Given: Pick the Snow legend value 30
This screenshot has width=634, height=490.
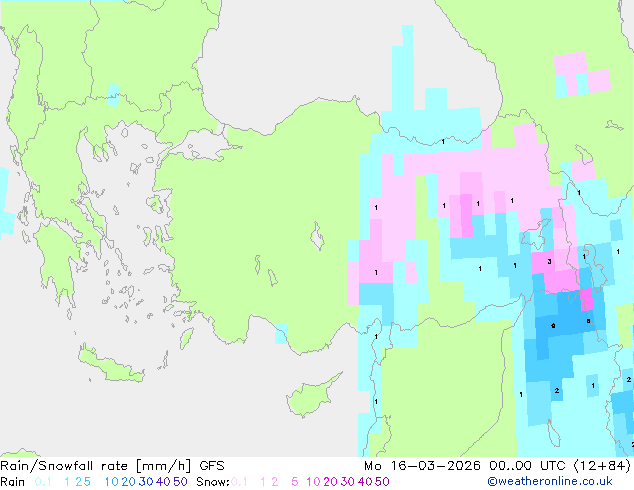Looking at the screenshot, I should point(348,482).
